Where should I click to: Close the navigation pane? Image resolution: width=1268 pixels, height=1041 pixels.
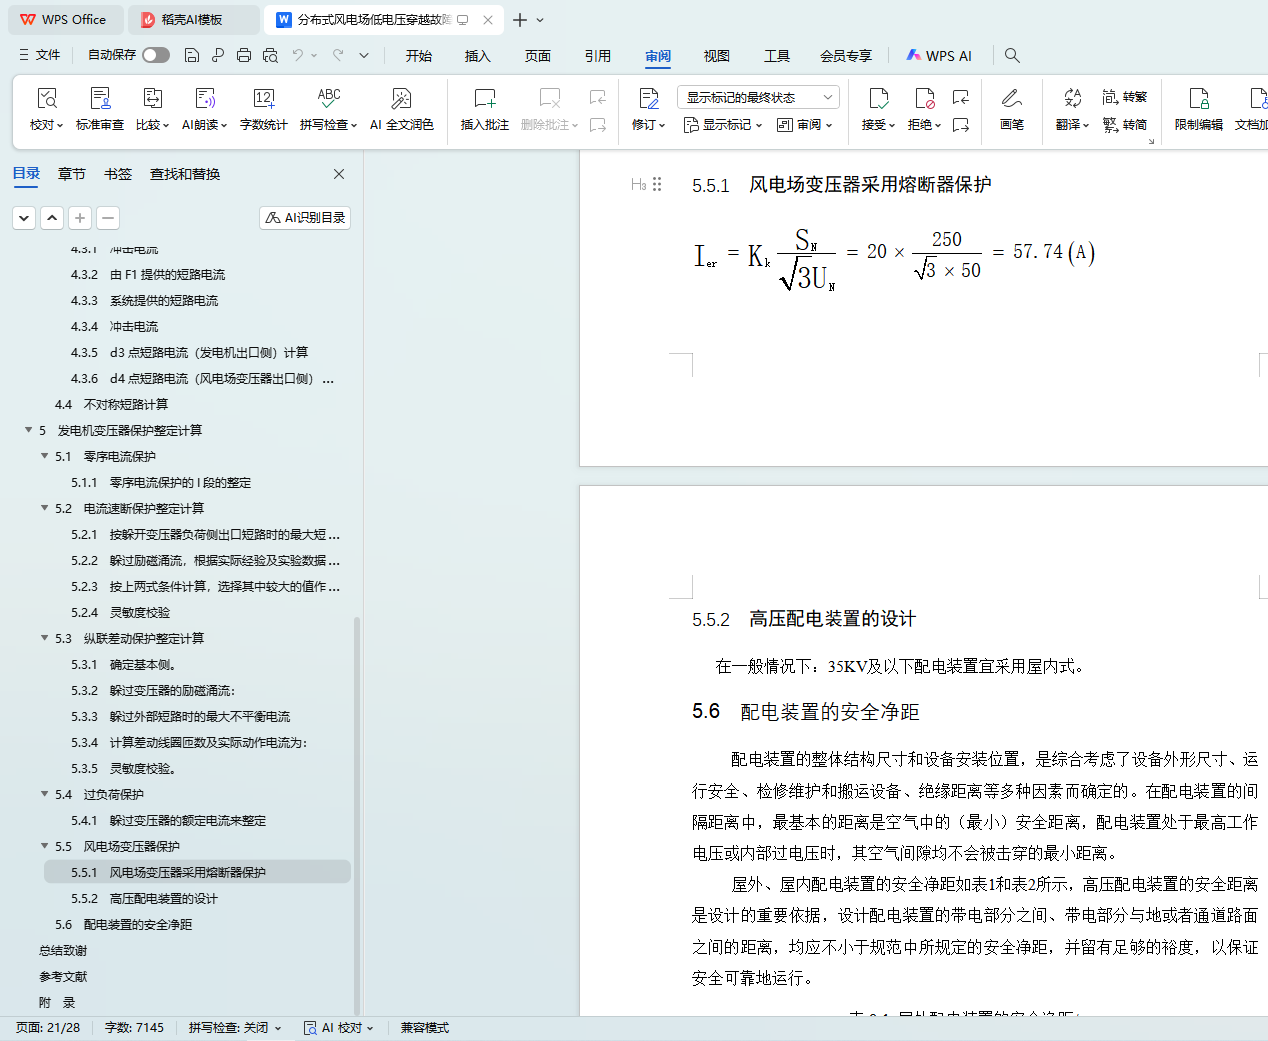(x=339, y=174)
